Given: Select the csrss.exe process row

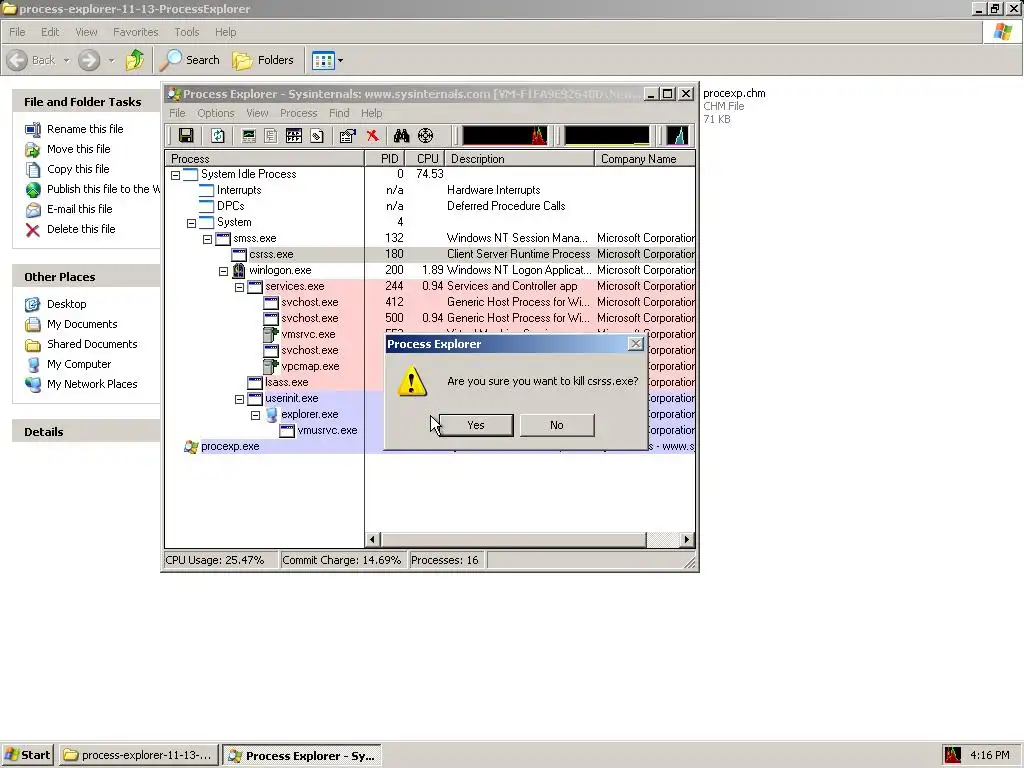Looking at the screenshot, I should point(430,255).
